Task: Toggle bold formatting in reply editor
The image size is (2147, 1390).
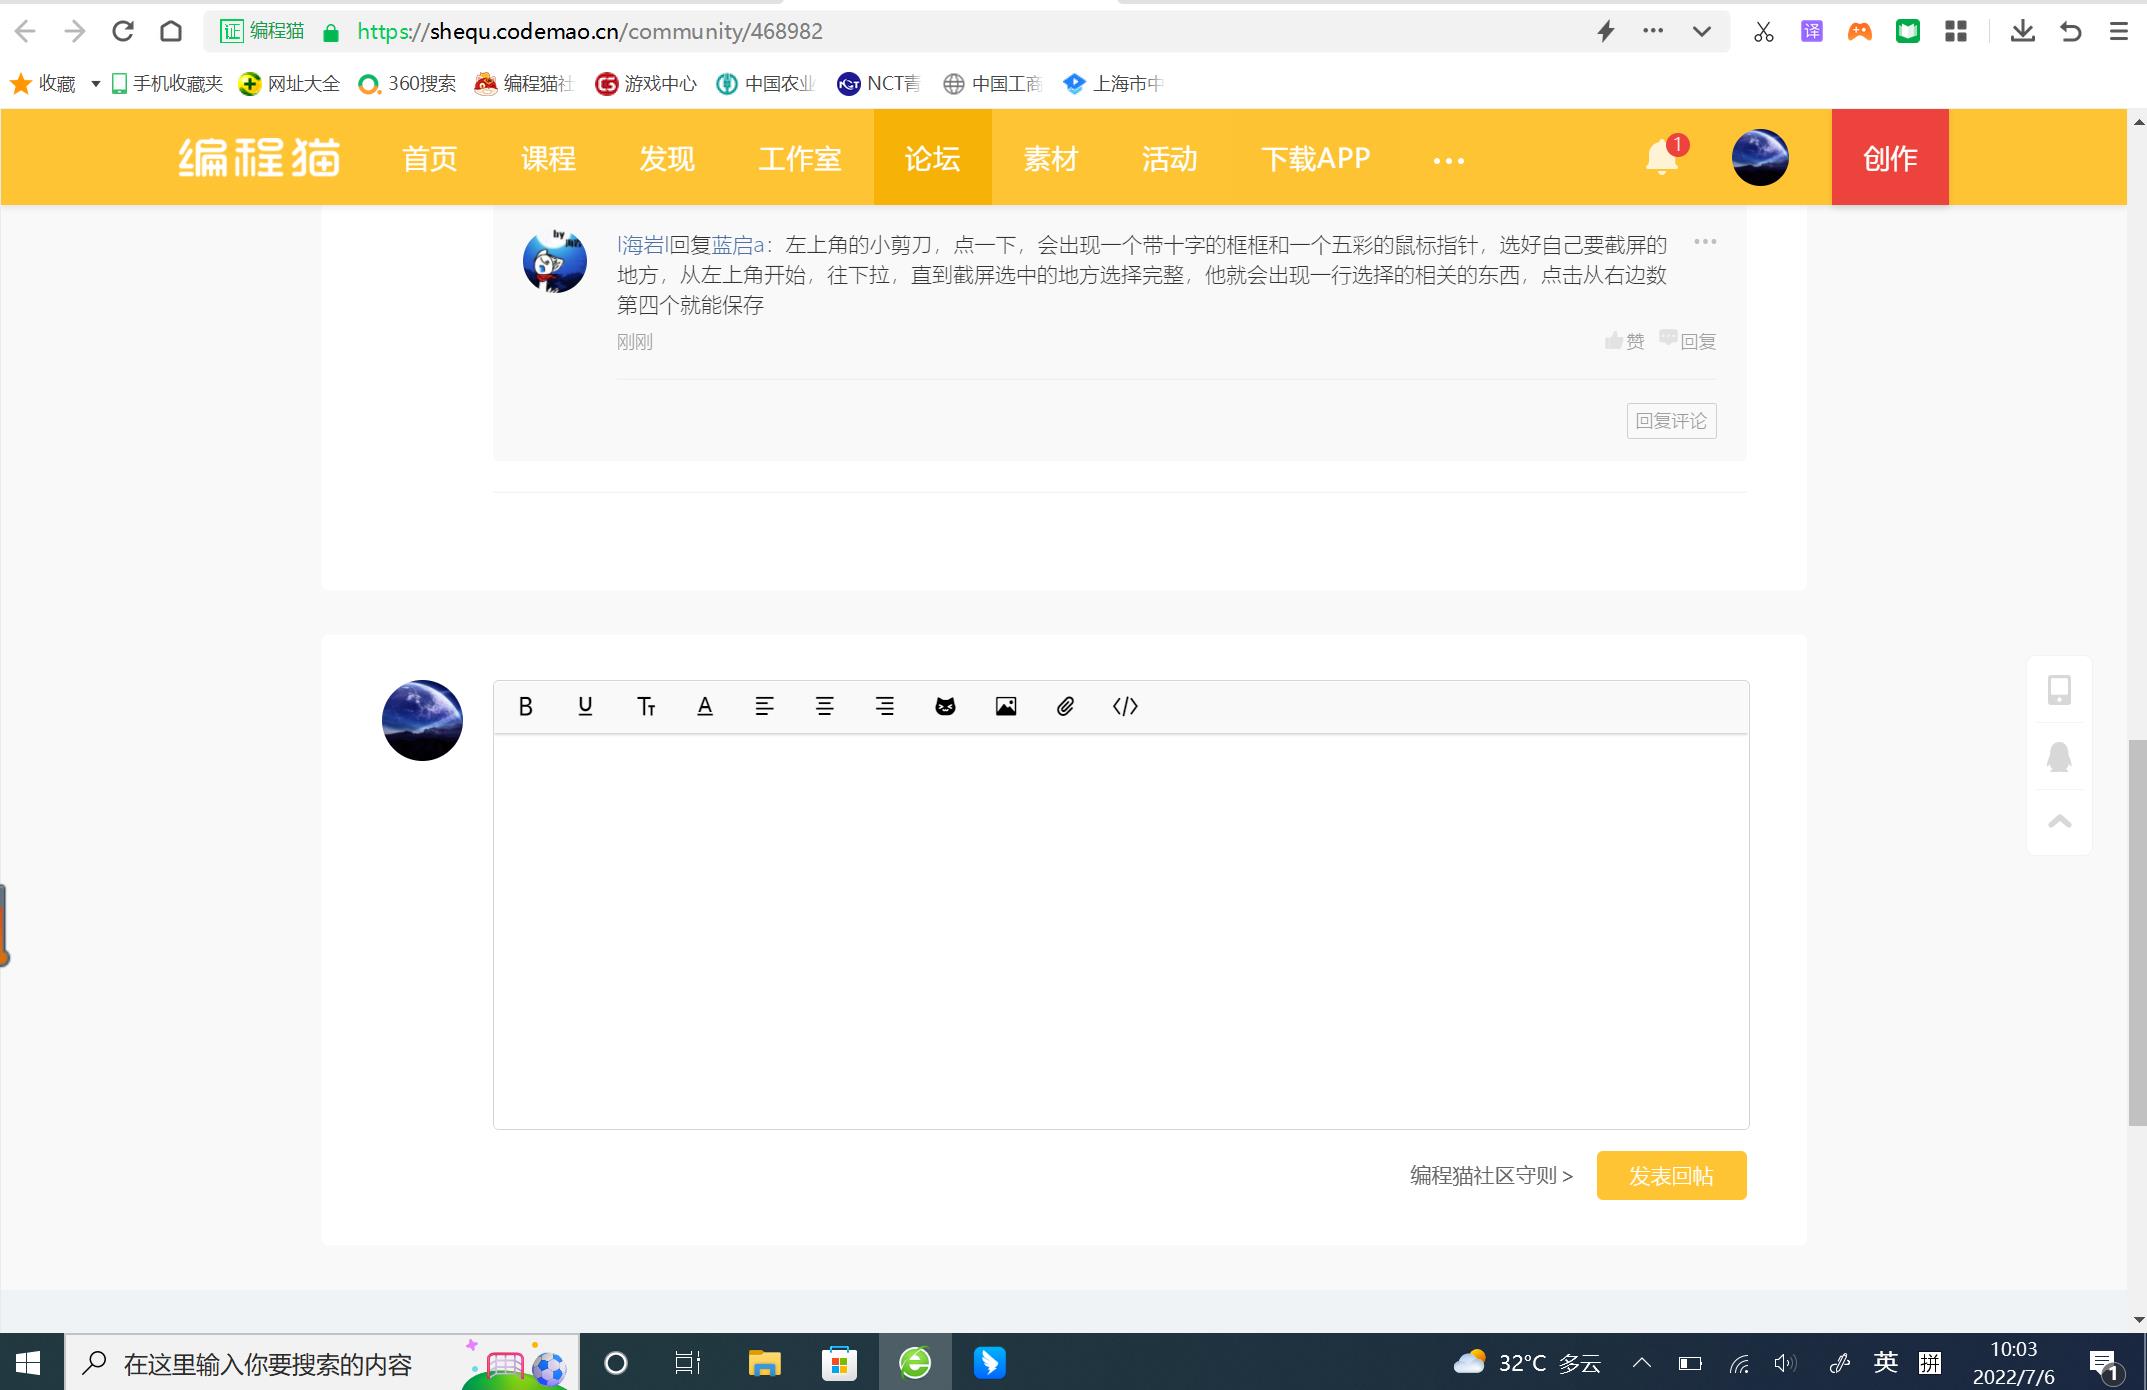Action: [525, 707]
